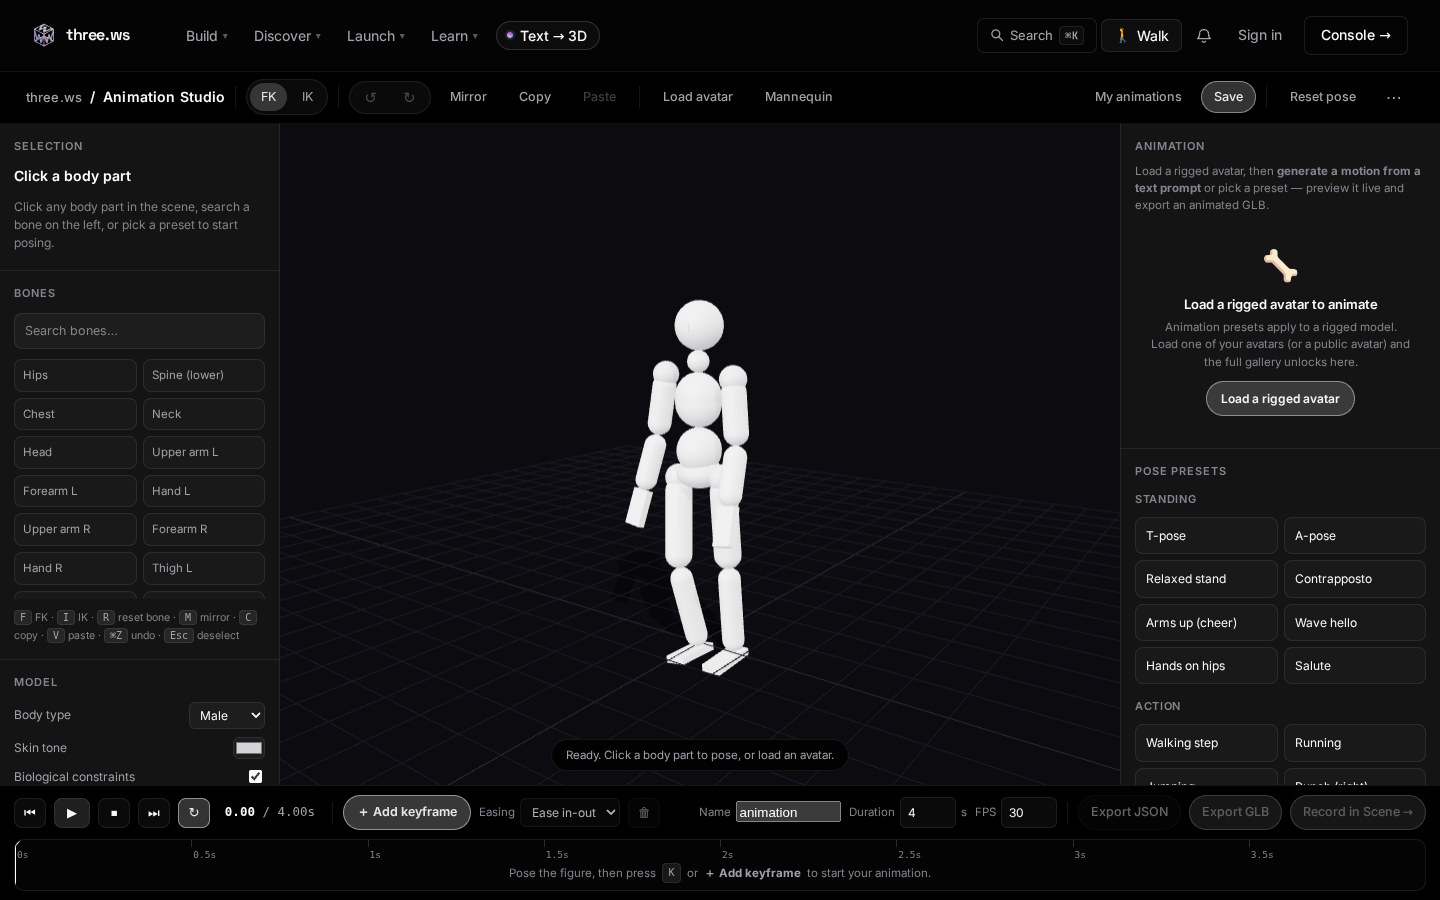Image resolution: width=1440 pixels, height=900 pixels.
Task: Click the Duration input field
Action: [x=928, y=813]
